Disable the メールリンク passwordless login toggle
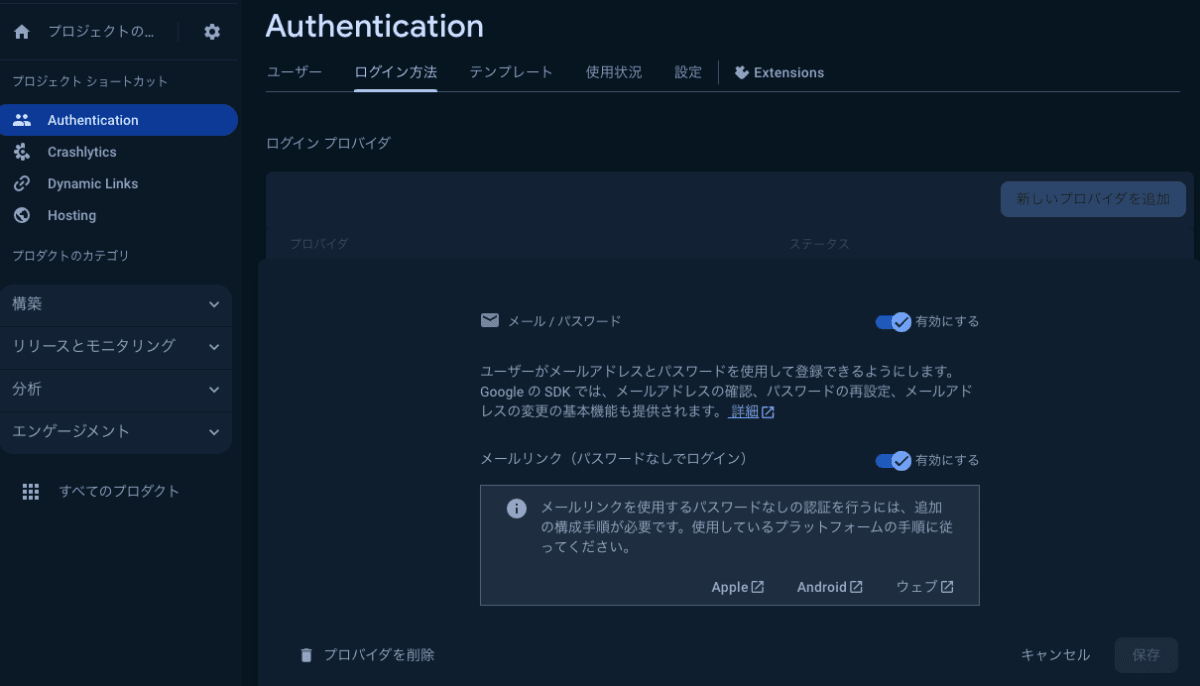This screenshot has width=1200, height=686. click(x=893, y=461)
